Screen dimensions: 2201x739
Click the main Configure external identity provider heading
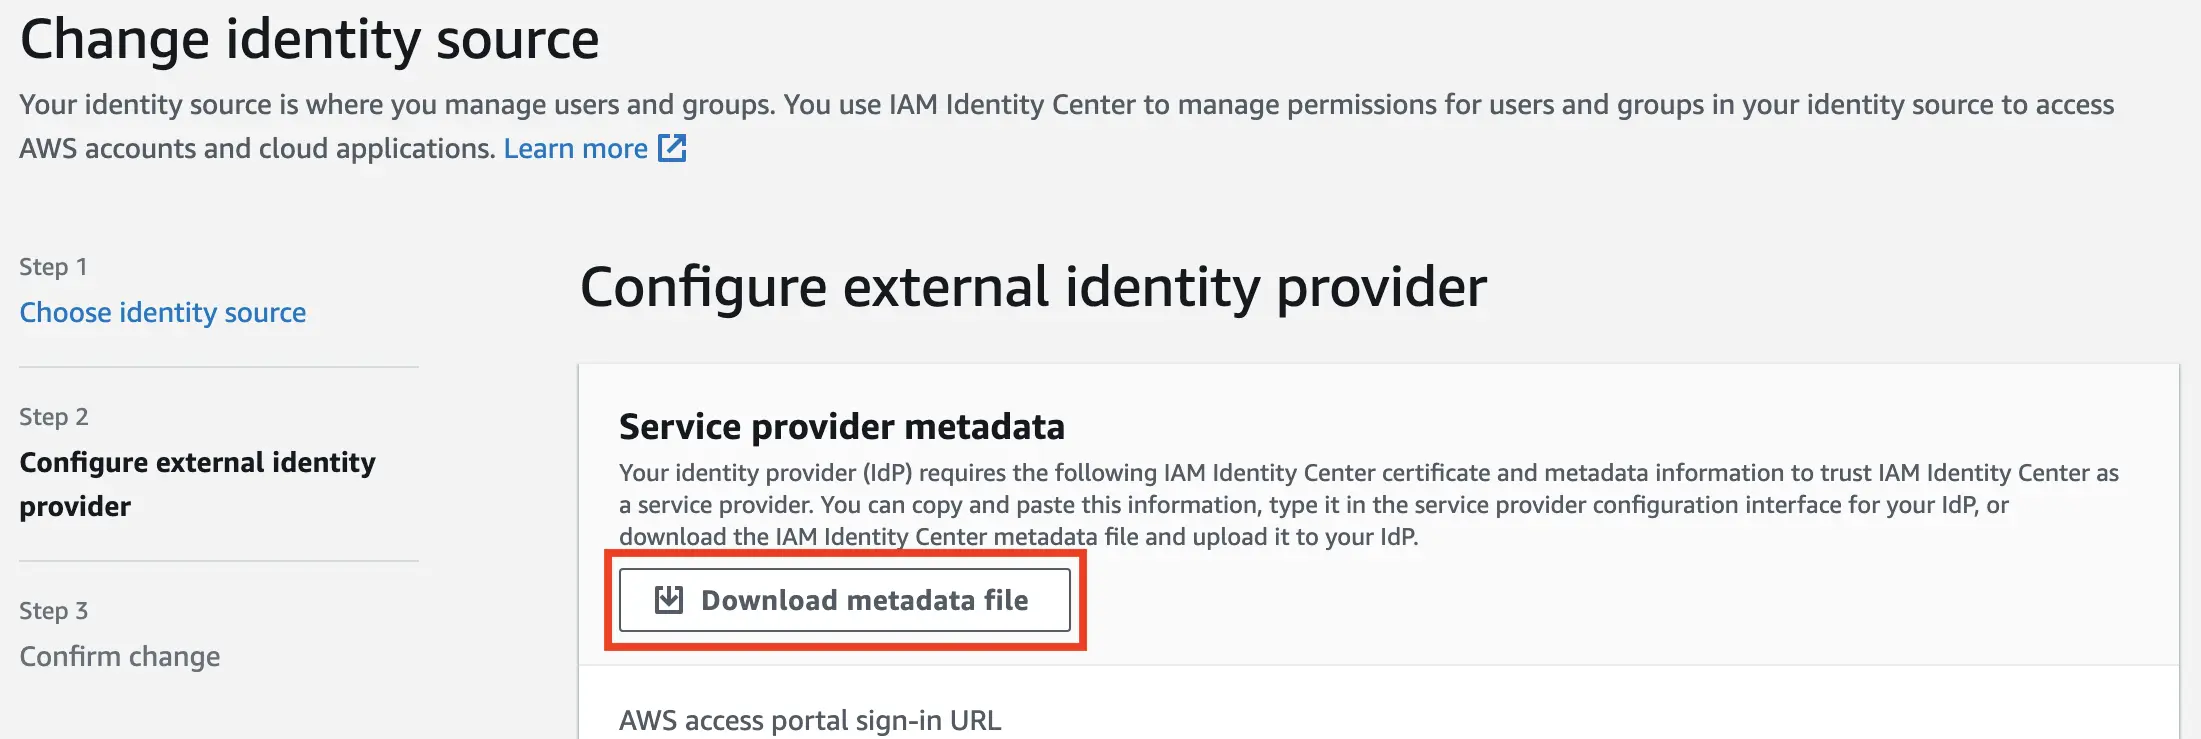(1033, 288)
